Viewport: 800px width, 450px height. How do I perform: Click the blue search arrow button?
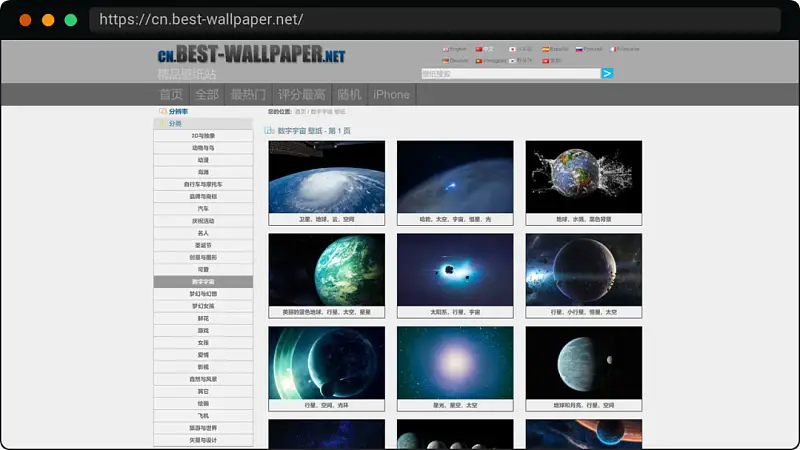coord(607,73)
